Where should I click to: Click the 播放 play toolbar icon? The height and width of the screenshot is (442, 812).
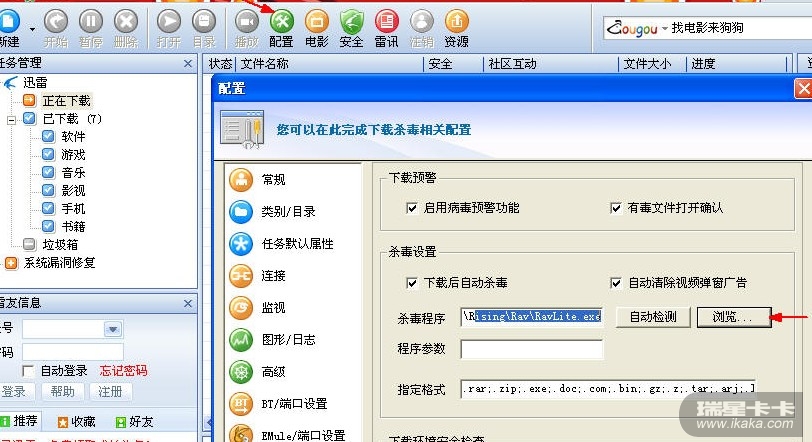(x=246, y=29)
